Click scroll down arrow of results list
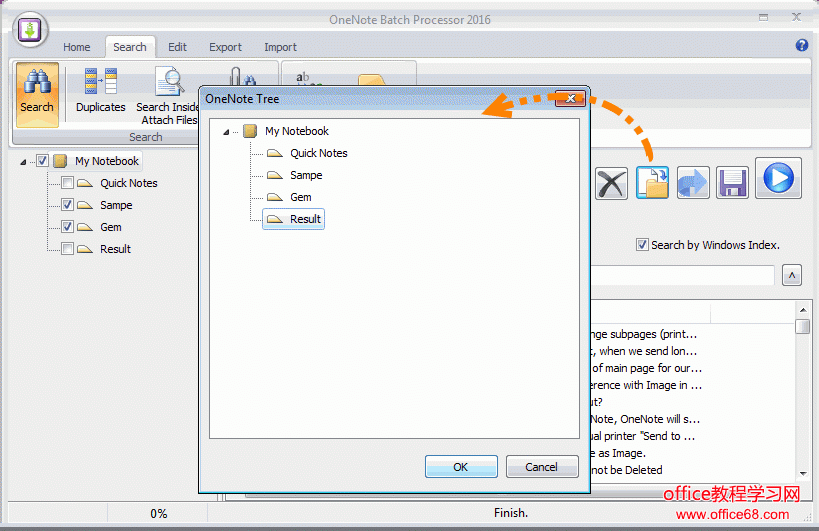Viewport: 819px width, 531px height. [803, 474]
